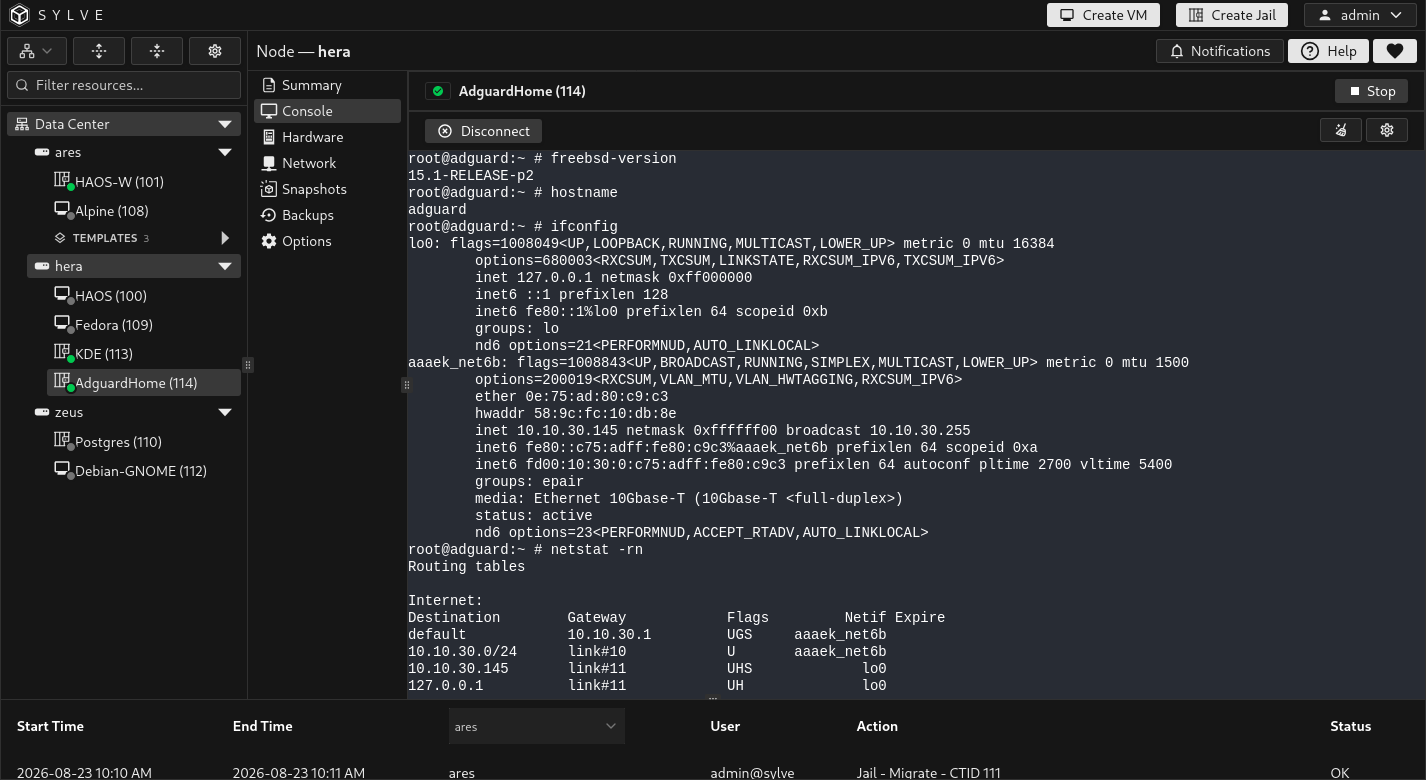Select Data Center in the tree
The height and width of the screenshot is (780, 1426).
pyautogui.click(x=124, y=124)
